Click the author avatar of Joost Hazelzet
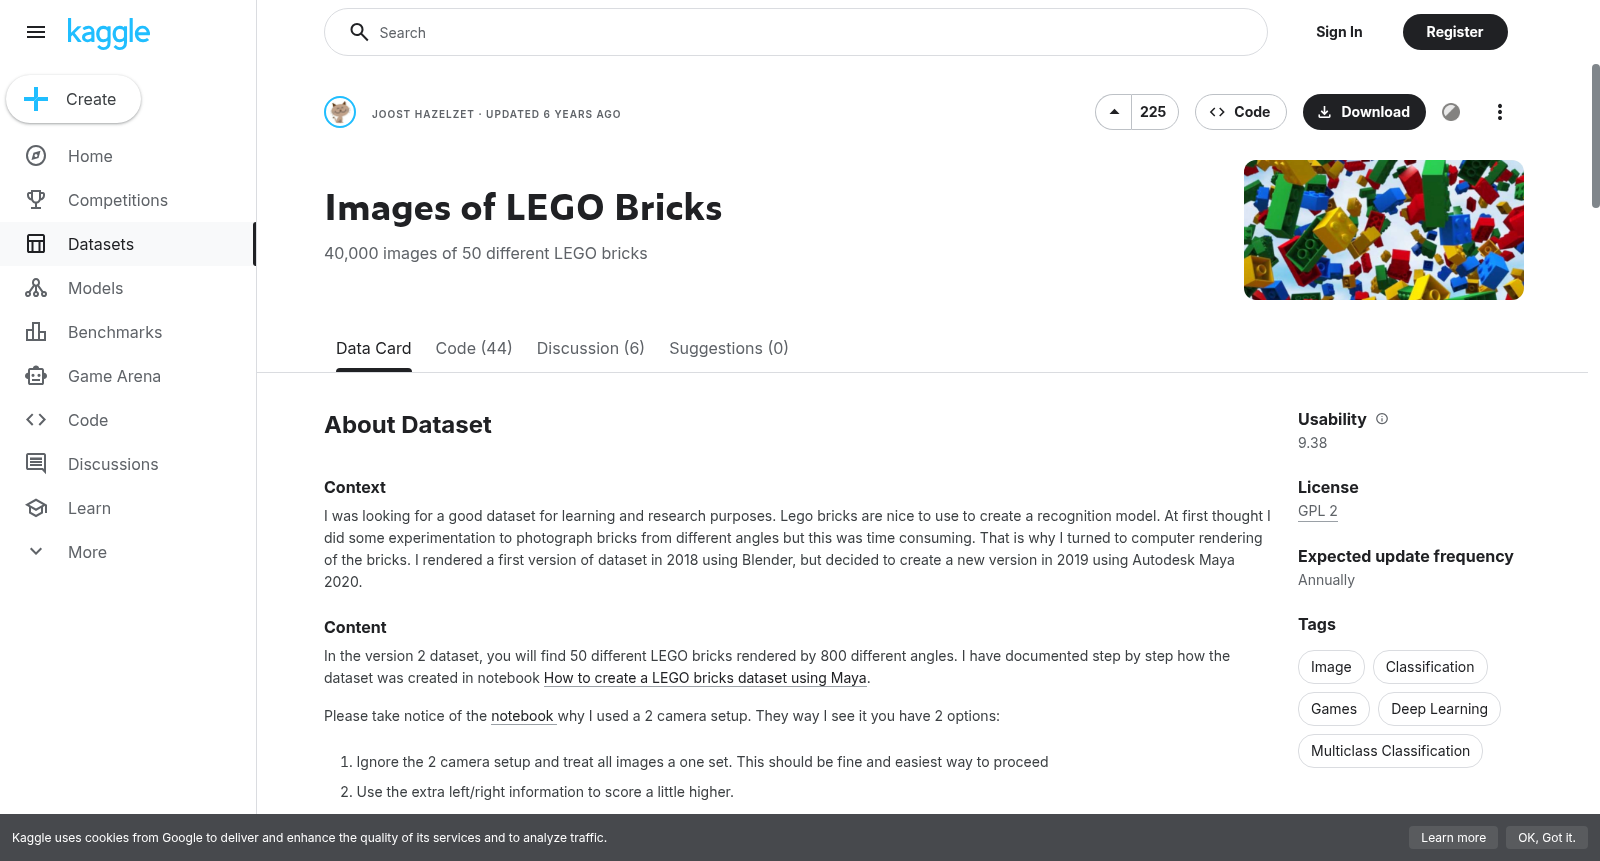The width and height of the screenshot is (1600, 861). click(340, 112)
